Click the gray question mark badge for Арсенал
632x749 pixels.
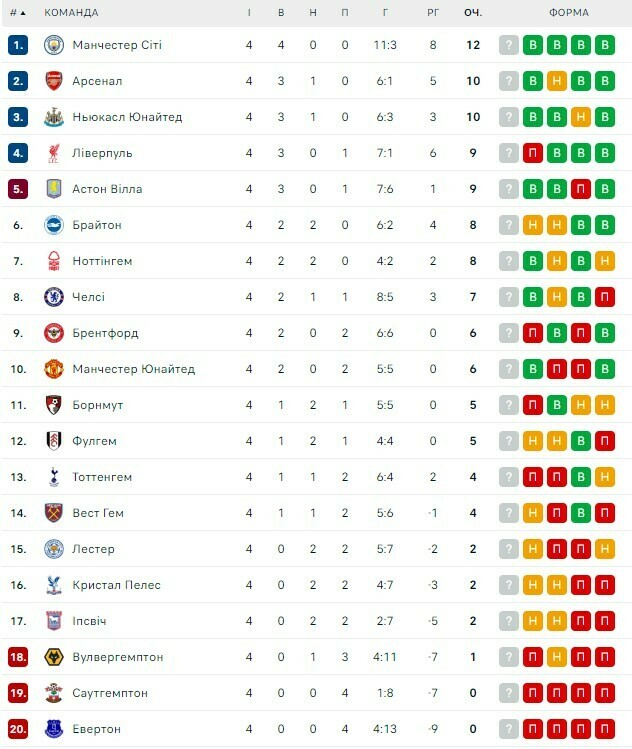[x=509, y=81]
